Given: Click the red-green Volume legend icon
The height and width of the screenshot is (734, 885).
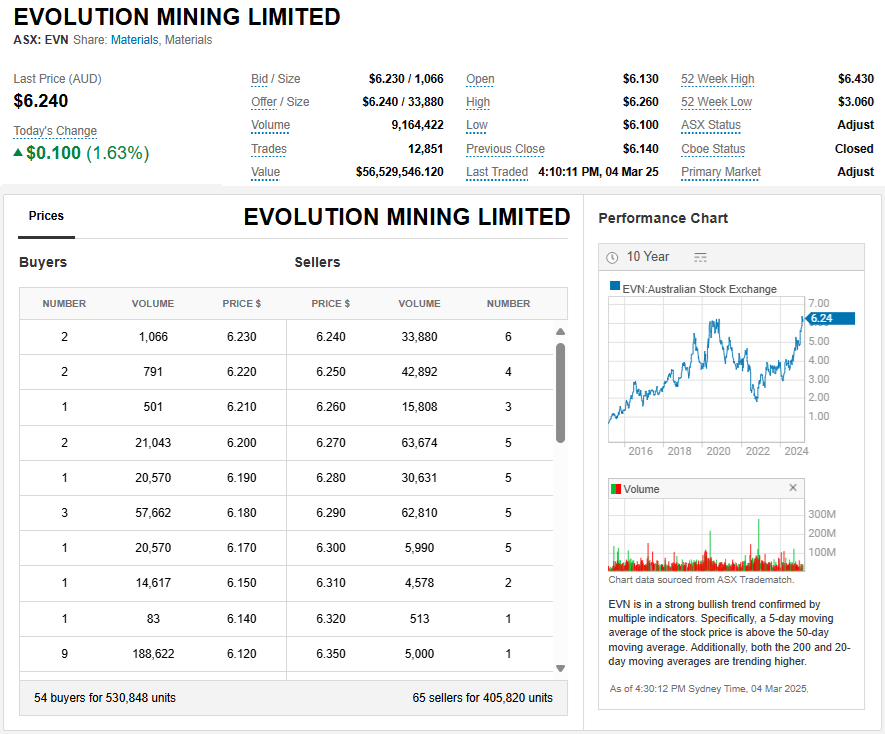Looking at the screenshot, I should tap(615, 489).
